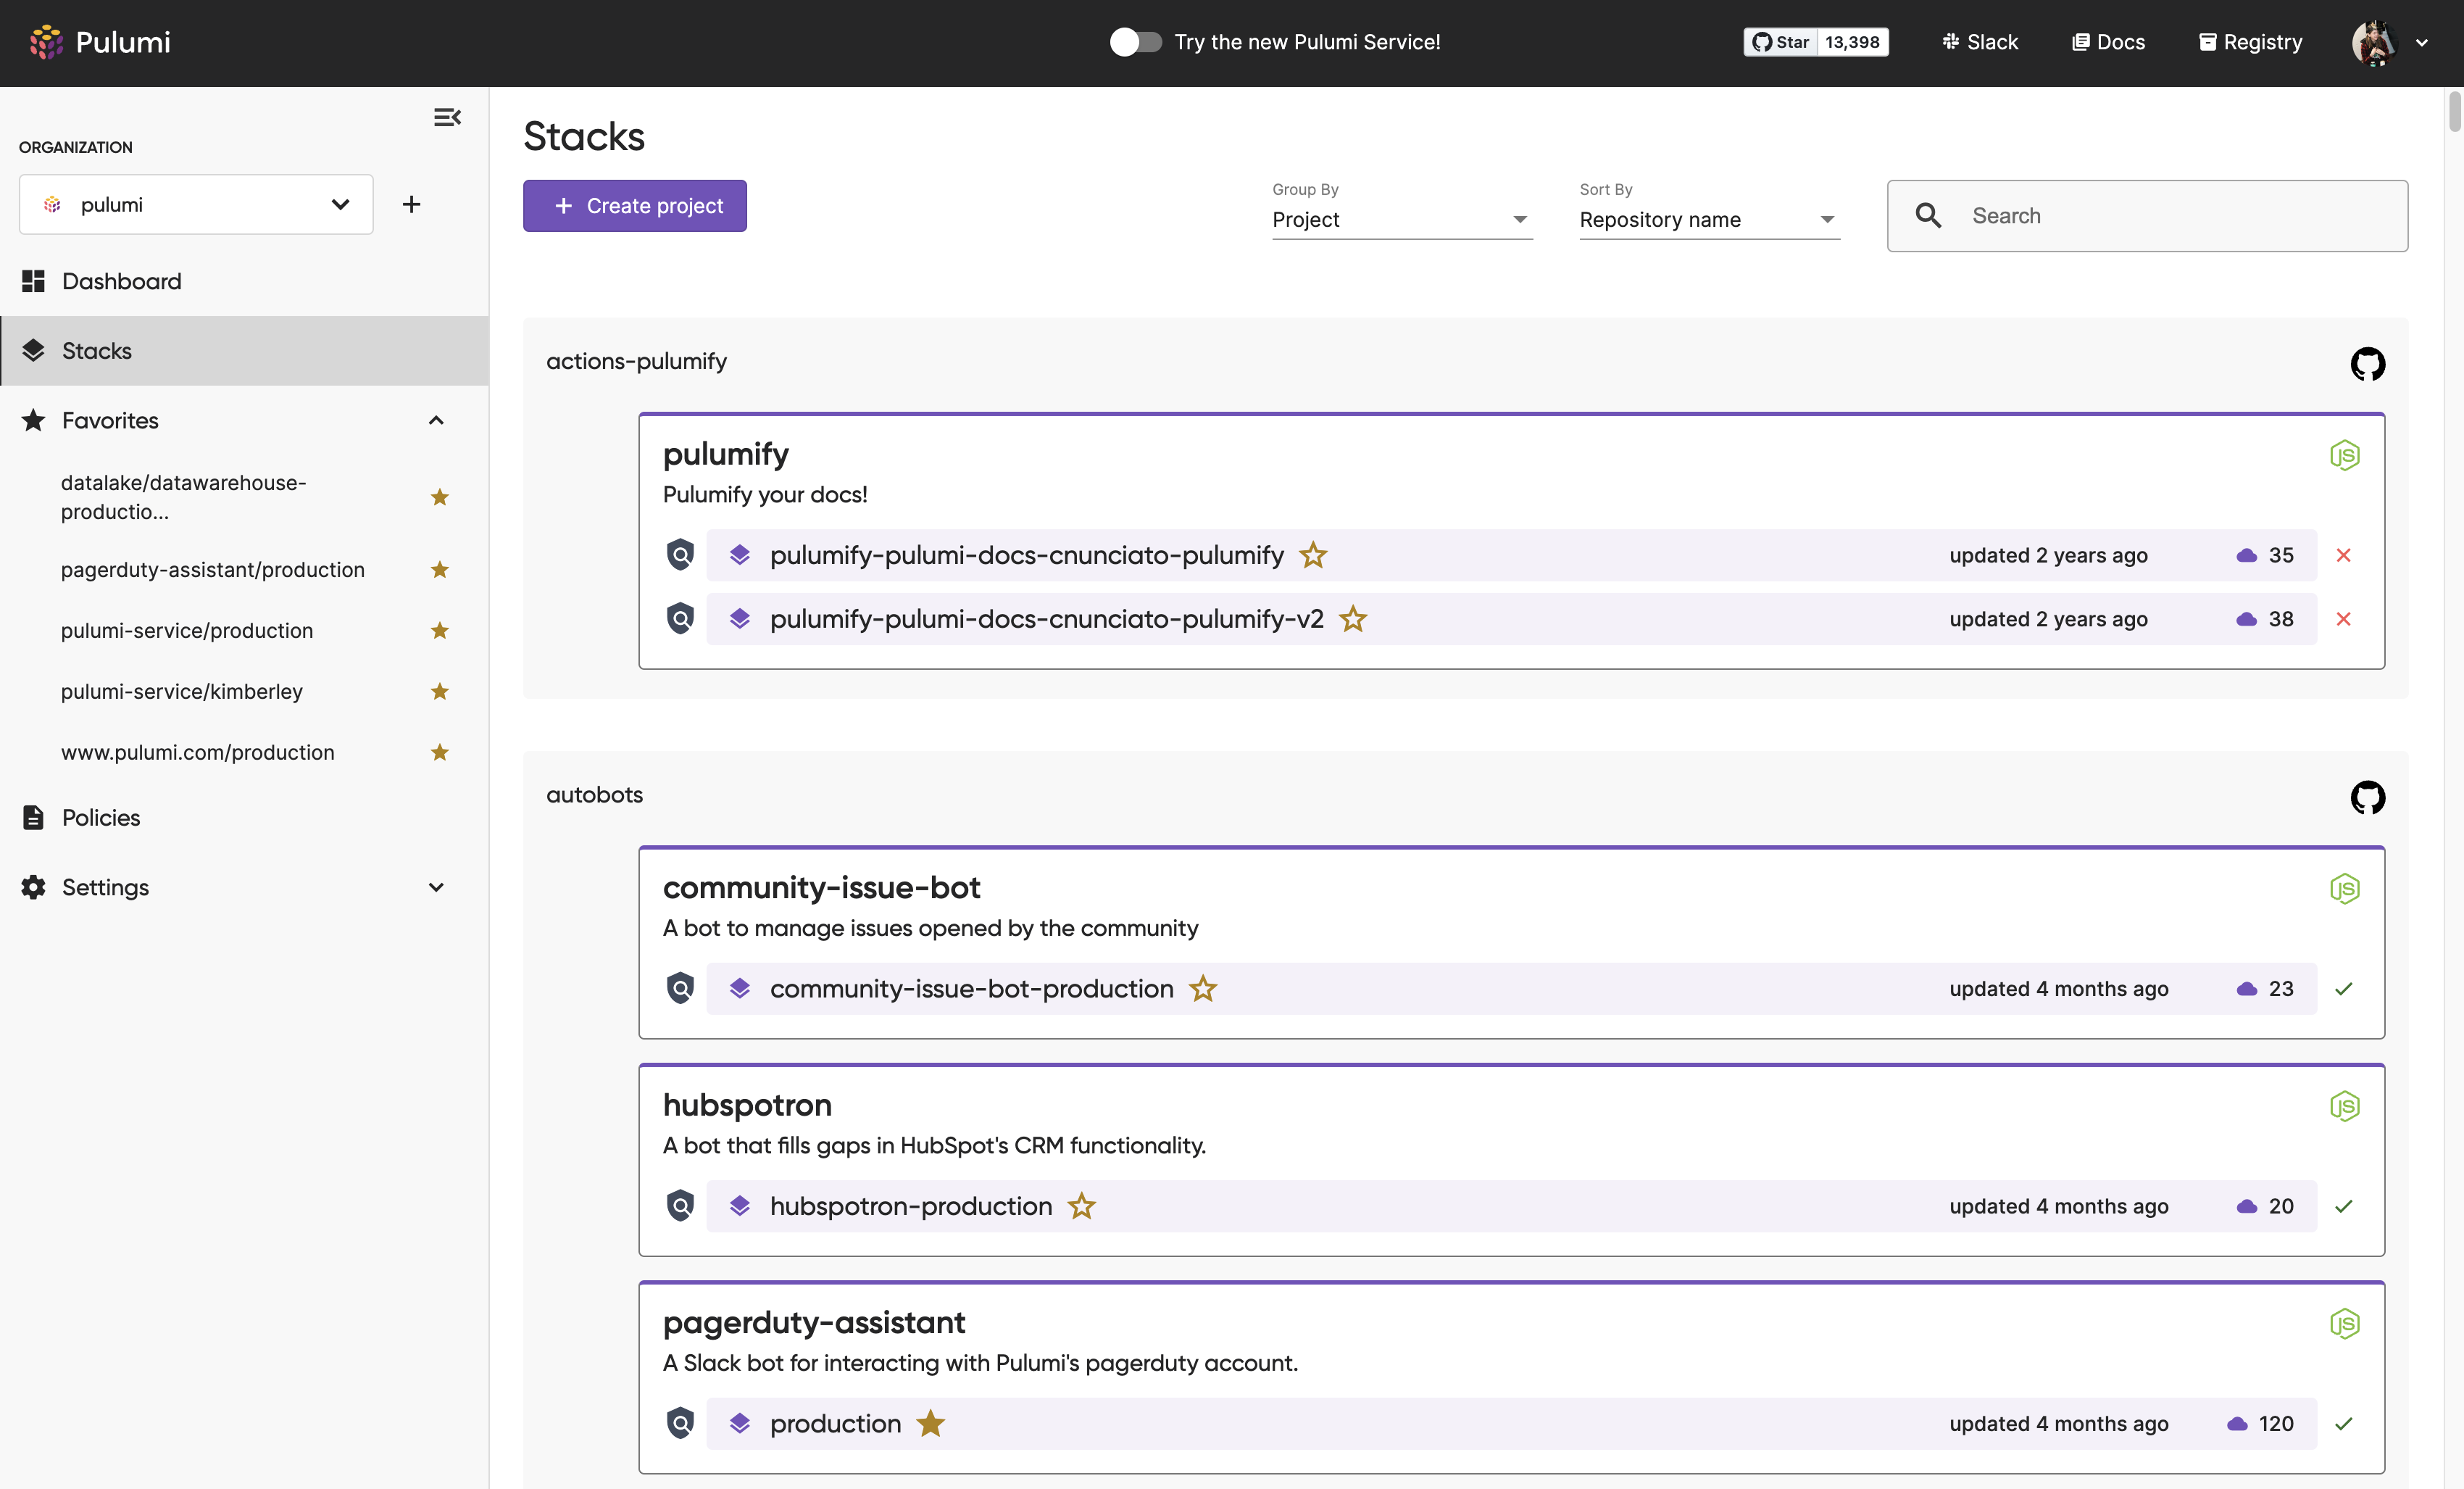This screenshot has height=1489, width=2464.
Task: Click the Node.js icon on community-issue-bot
Action: click(2344, 888)
